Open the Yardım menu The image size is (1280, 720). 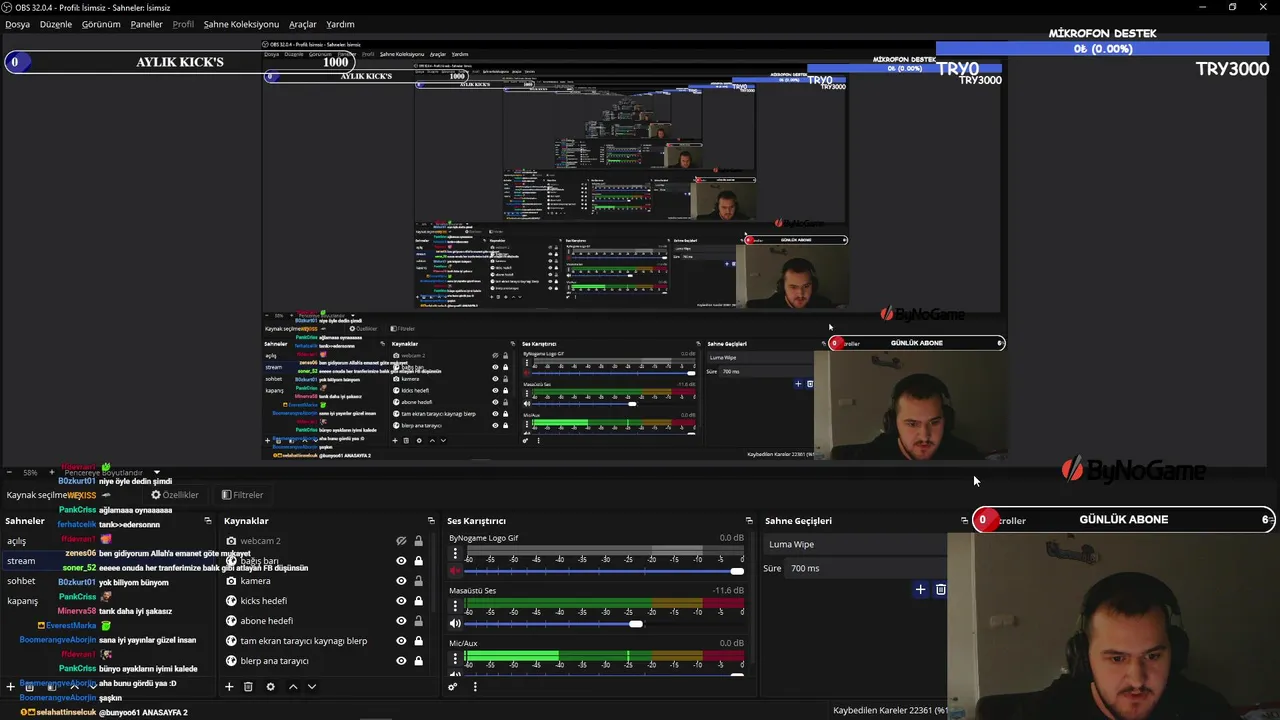340,24
